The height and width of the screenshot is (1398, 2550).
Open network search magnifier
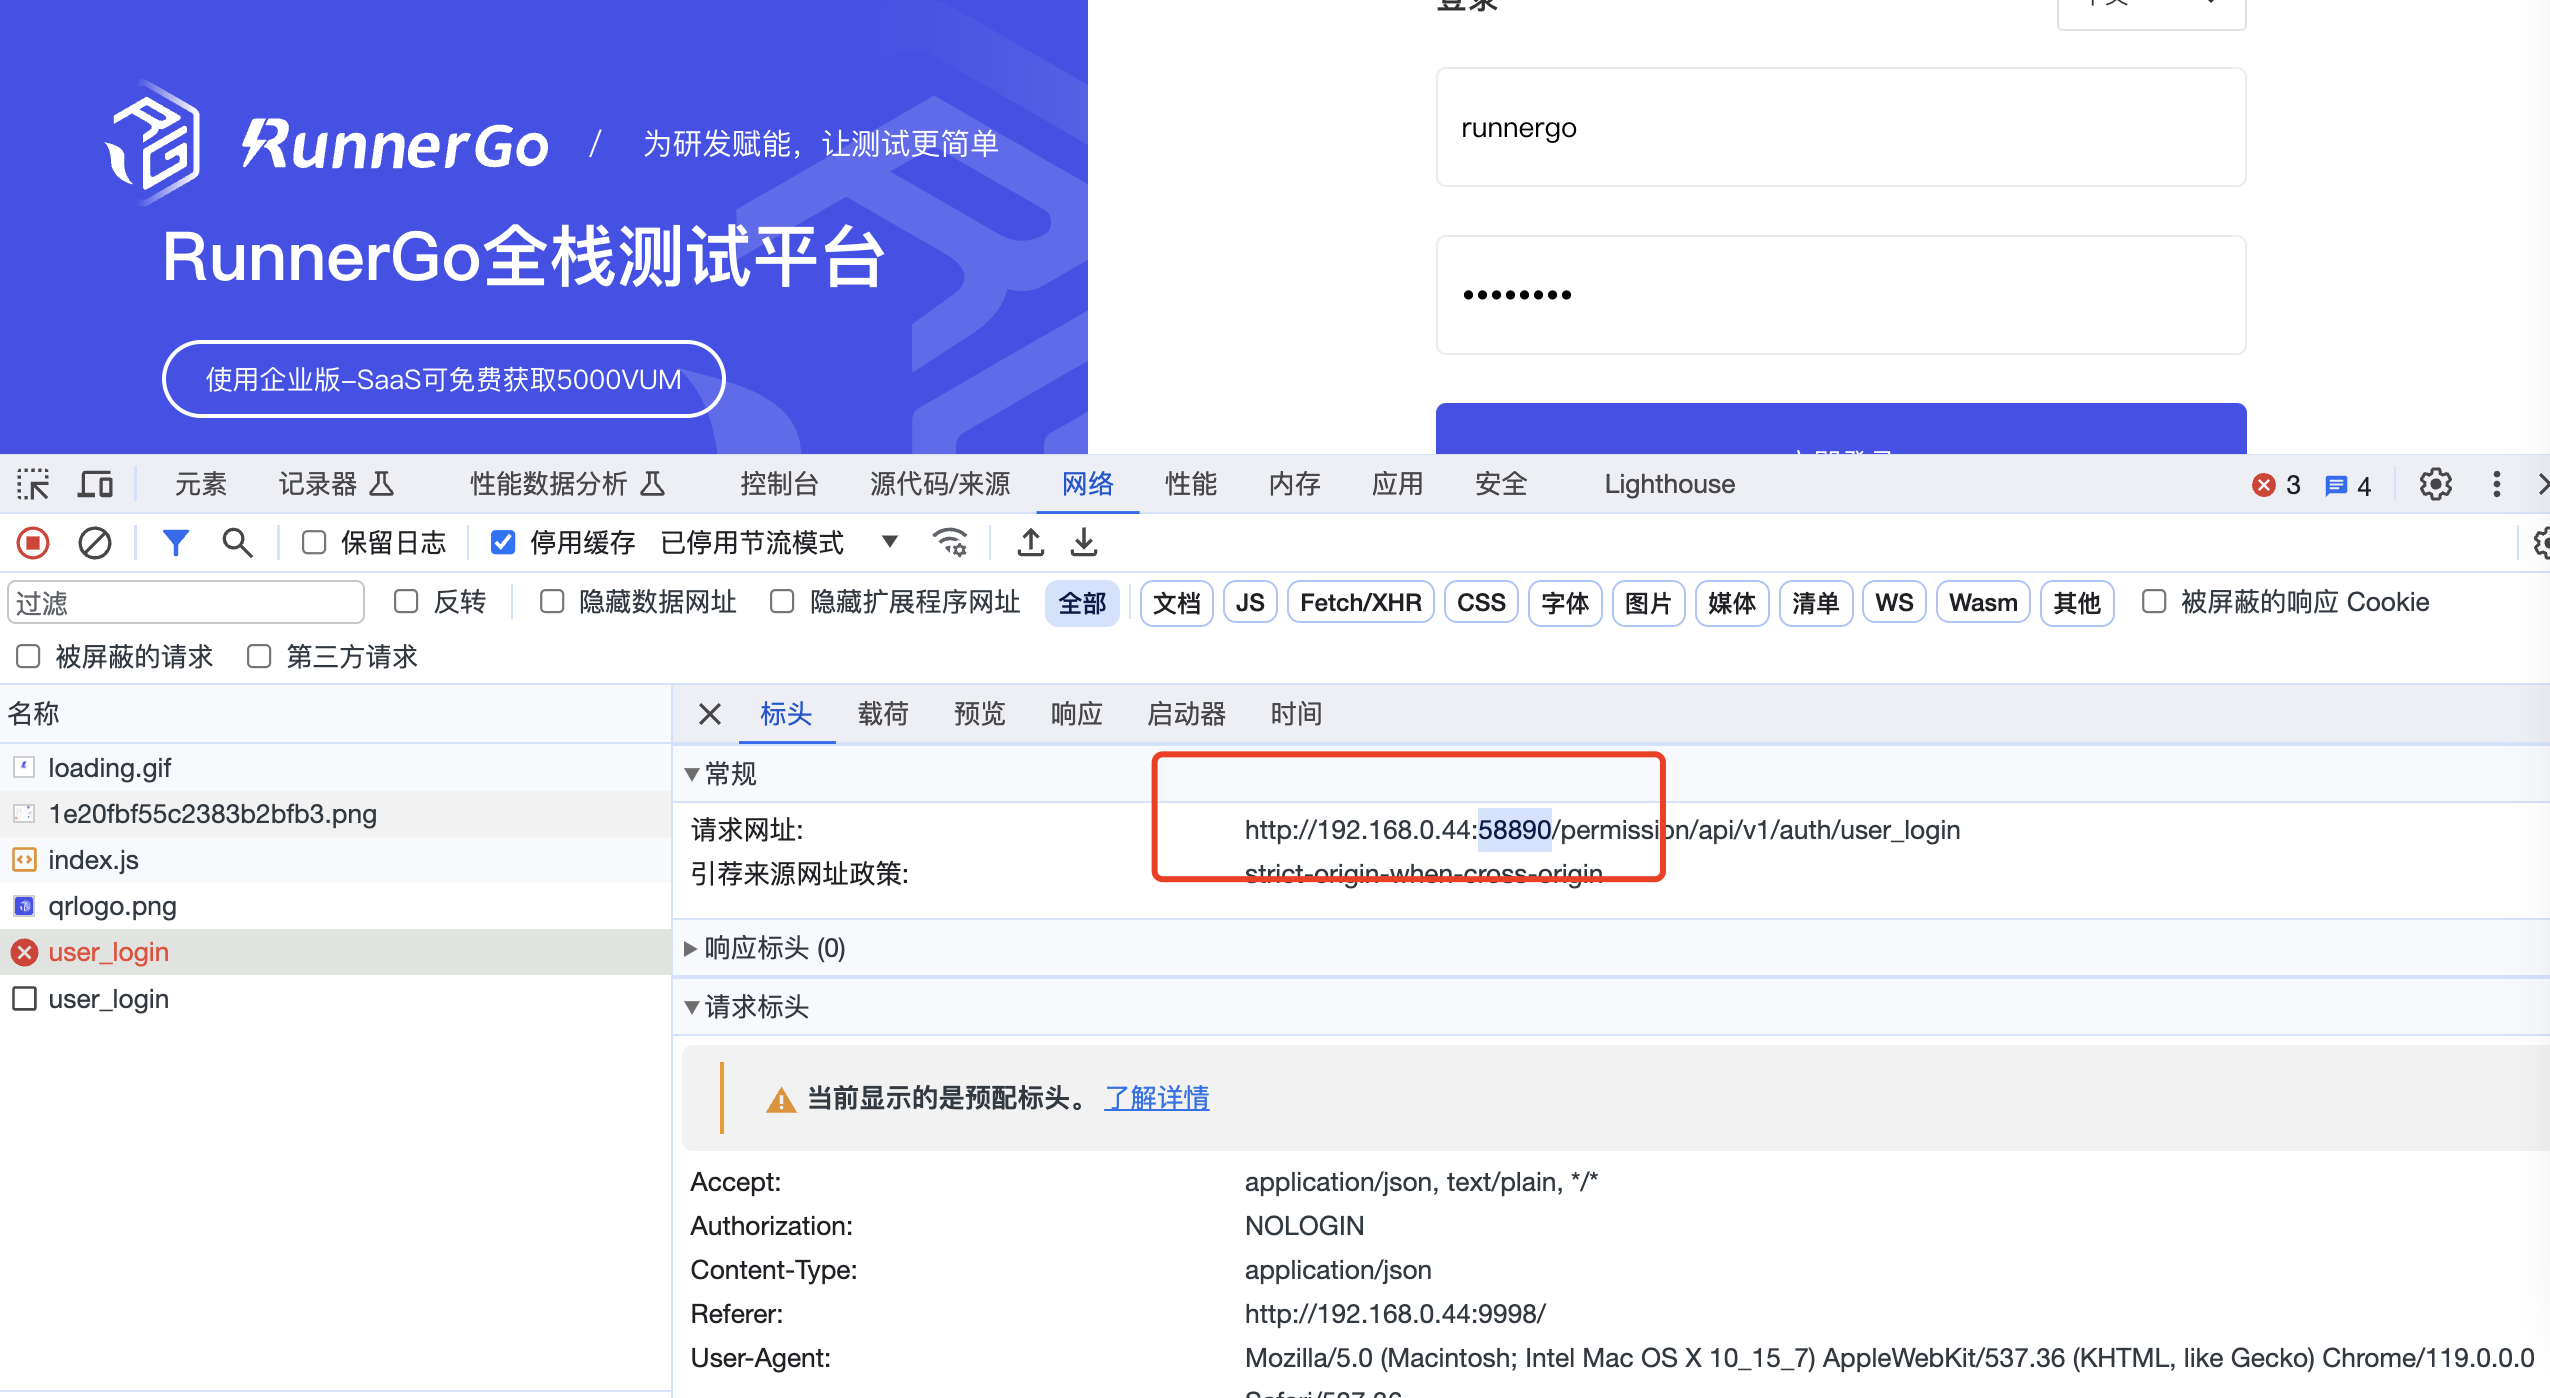[237, 543]
